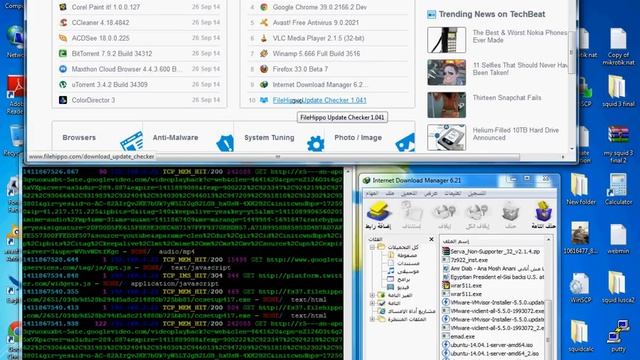The height and width of the screenshot is (360, 640).
Task: Click the Google Chrome icon in popular downloads
Action: click(264, 7)
